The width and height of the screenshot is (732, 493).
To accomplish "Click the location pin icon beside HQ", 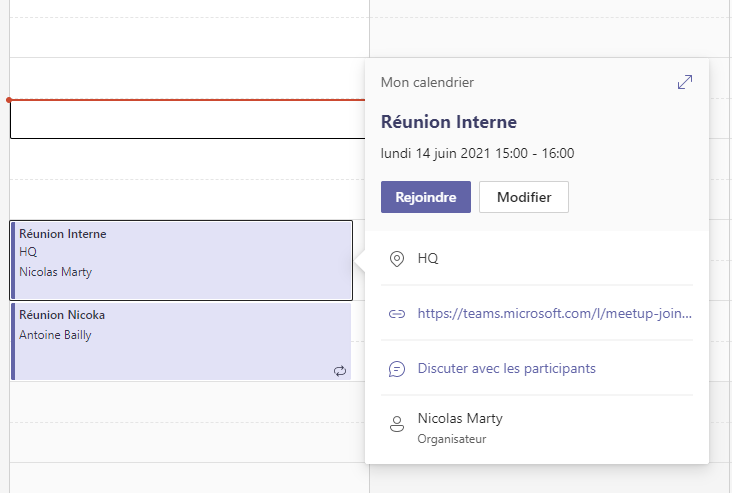I will (x=397, y=259).
